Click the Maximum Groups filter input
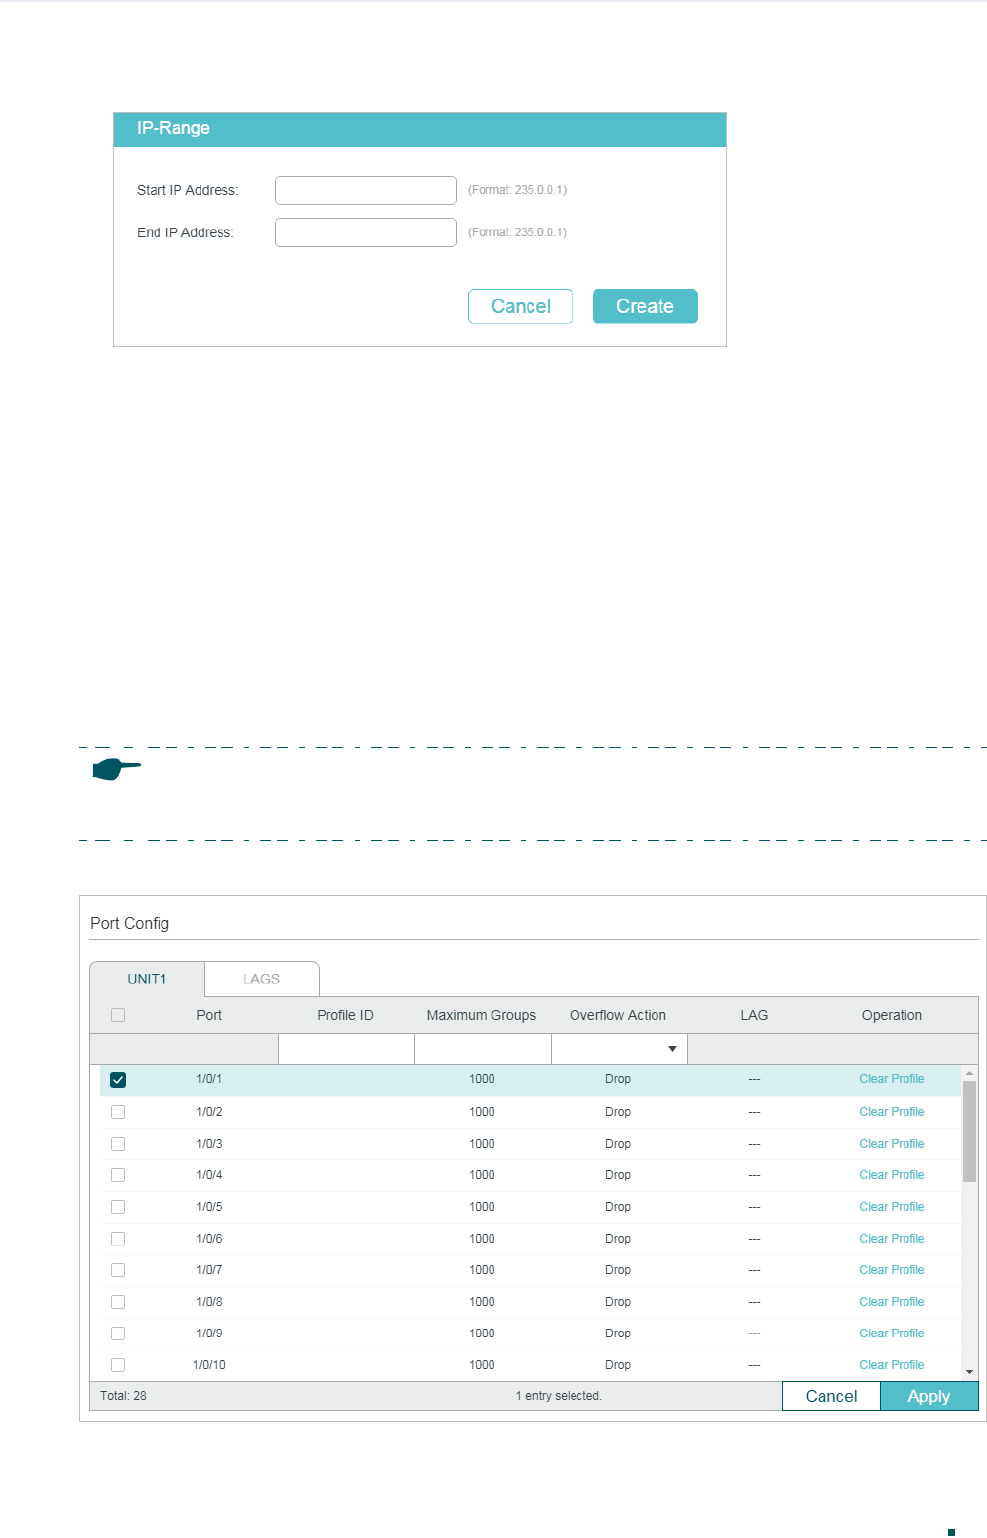987x1538 pixels. click(483, 1049)
